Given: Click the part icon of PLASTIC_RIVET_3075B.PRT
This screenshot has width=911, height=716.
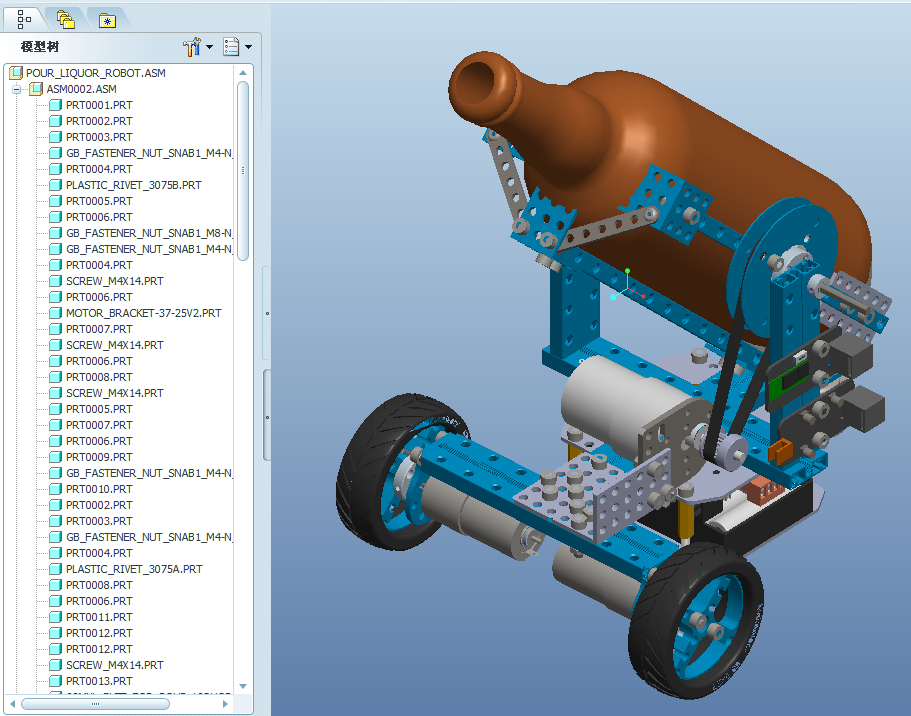Looking at the screenshot, I should [55, 185].
